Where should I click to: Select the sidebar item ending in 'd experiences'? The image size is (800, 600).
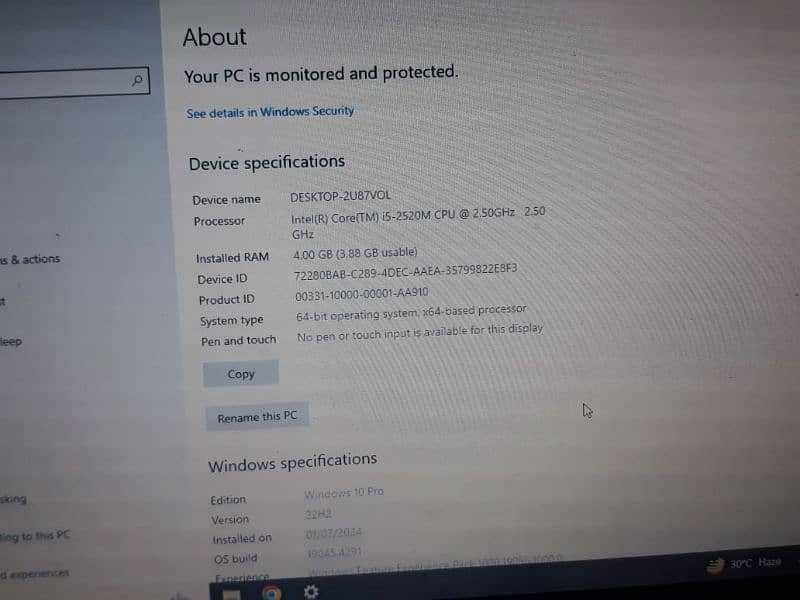click(34, 573)
